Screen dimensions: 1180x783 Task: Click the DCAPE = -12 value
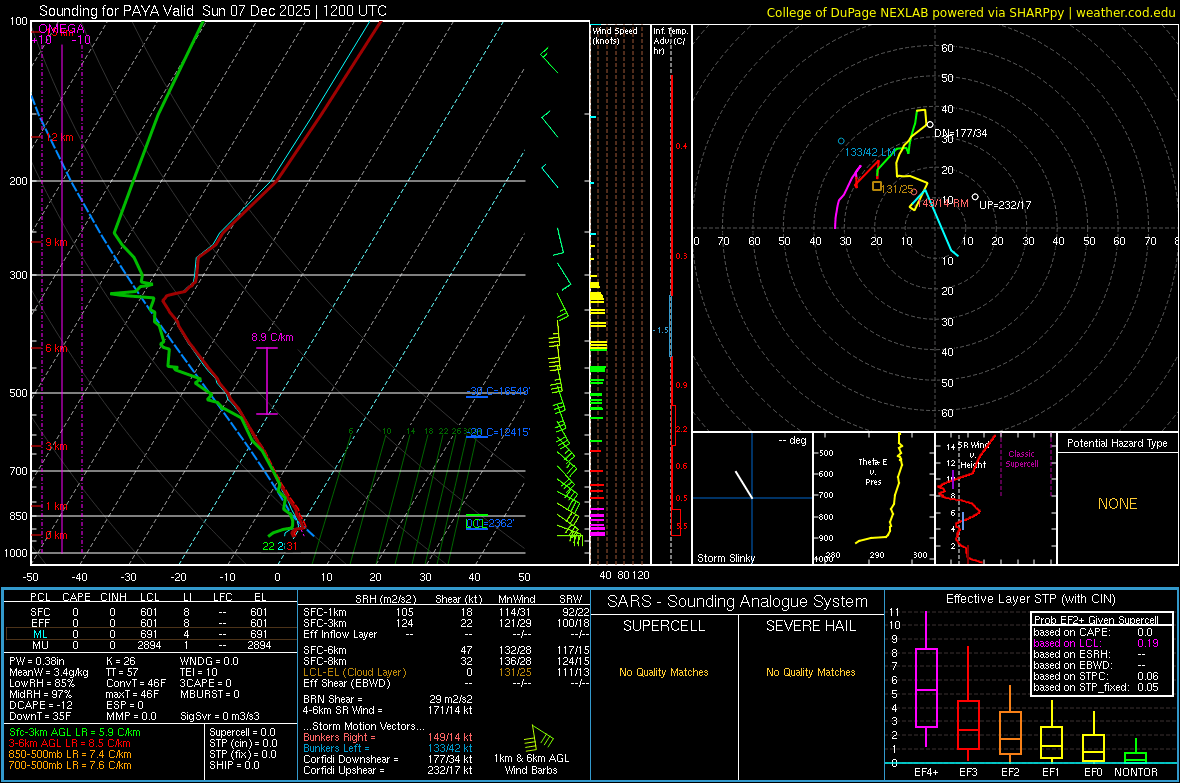(41, 705)
